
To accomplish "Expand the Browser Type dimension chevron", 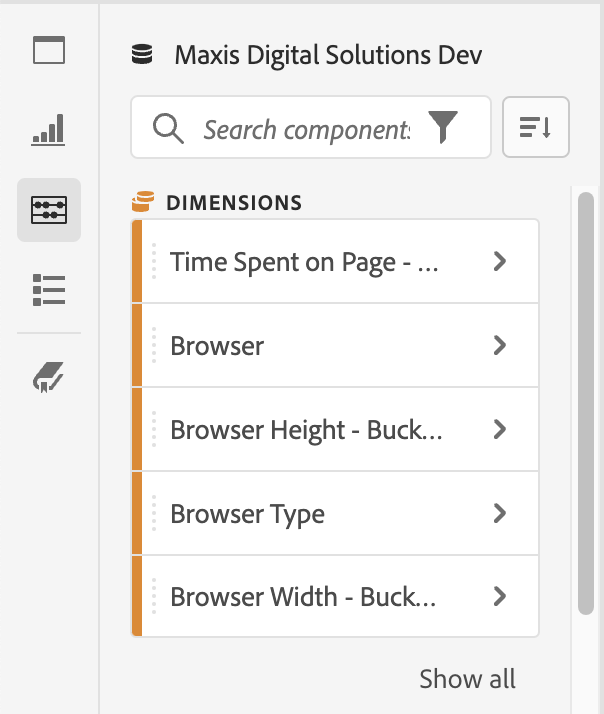I will point(501,514).
